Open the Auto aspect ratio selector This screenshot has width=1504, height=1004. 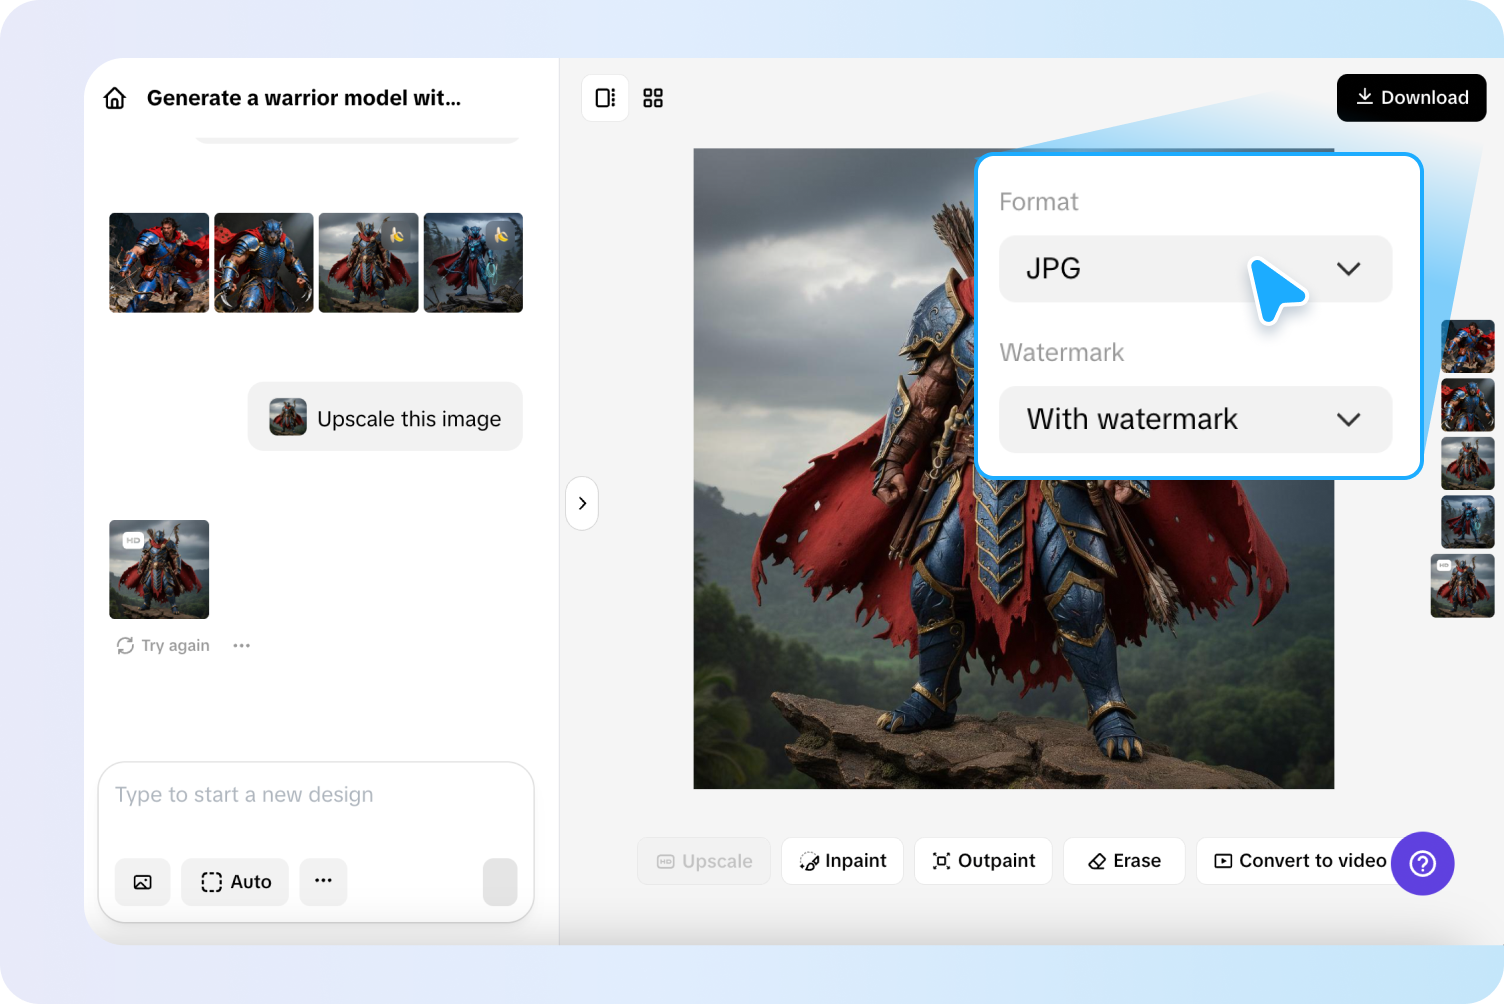coord(235,882)
